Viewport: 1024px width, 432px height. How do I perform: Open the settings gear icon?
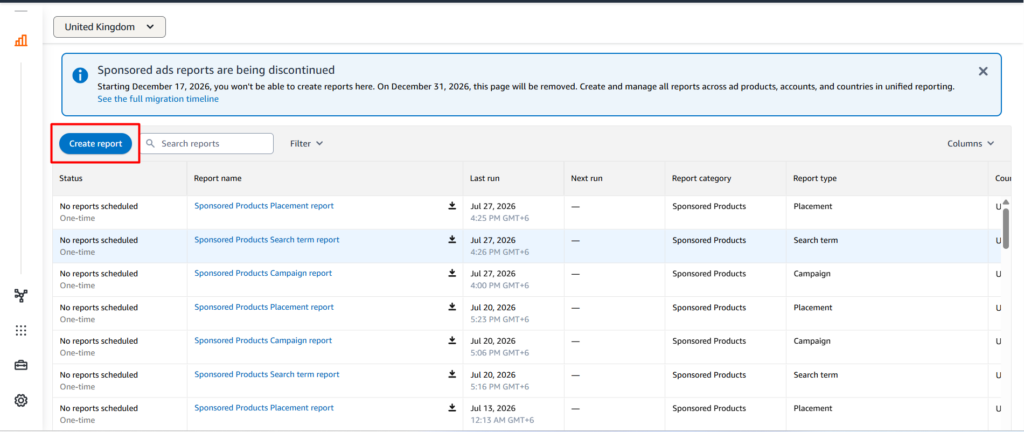(21, 401)
